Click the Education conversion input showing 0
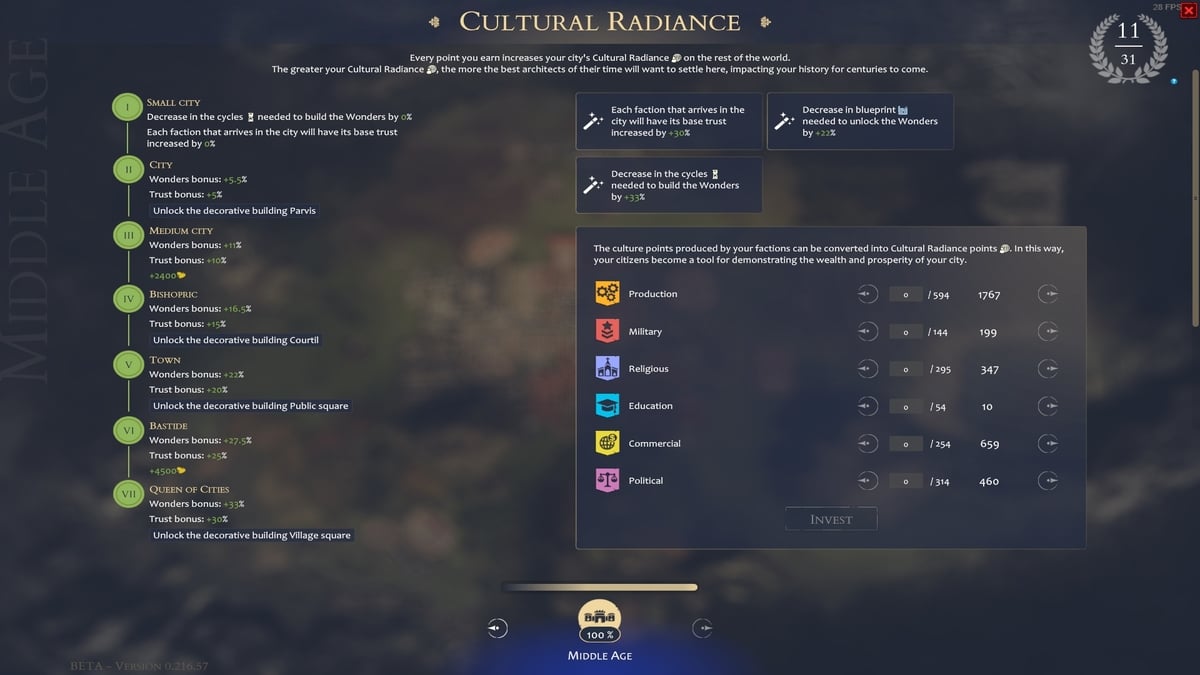The image size is (1200, 675). point(905,406)
